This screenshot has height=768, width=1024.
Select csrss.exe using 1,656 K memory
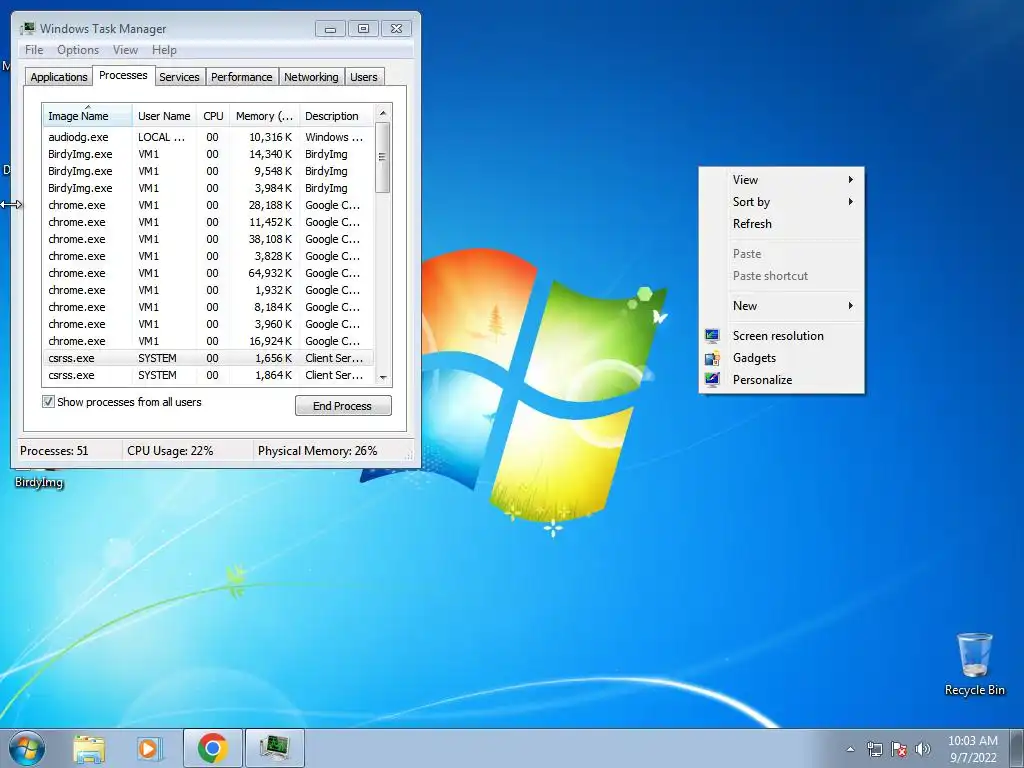click(x=208, y=358)
